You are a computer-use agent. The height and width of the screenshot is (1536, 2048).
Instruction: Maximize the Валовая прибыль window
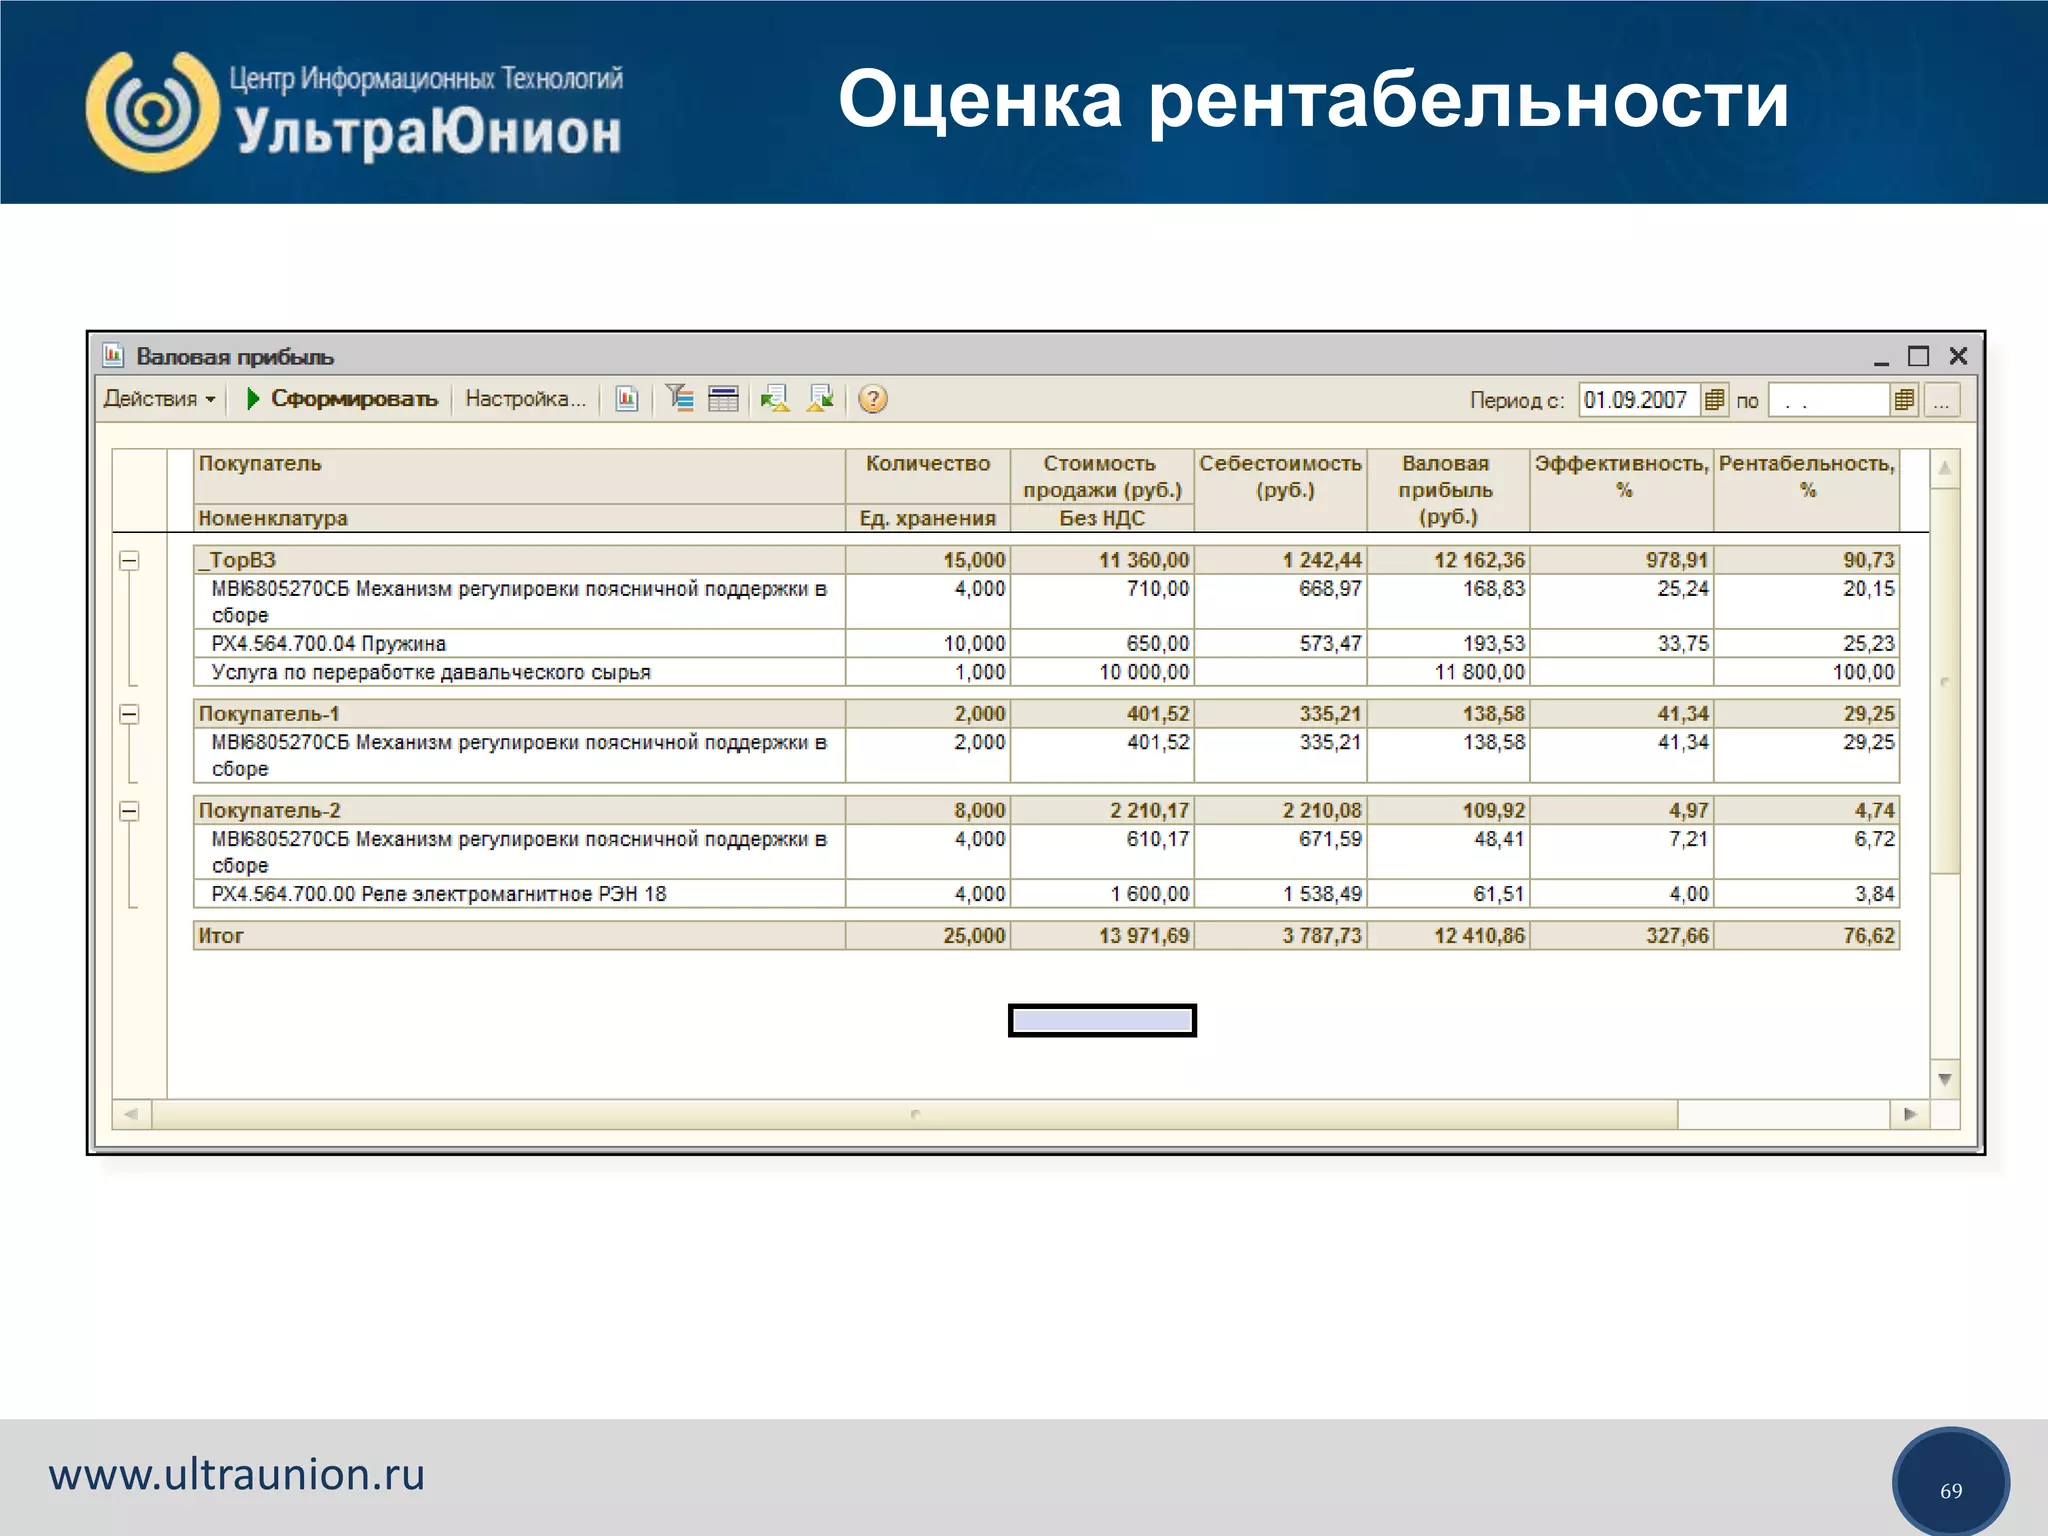[1918, 356]
